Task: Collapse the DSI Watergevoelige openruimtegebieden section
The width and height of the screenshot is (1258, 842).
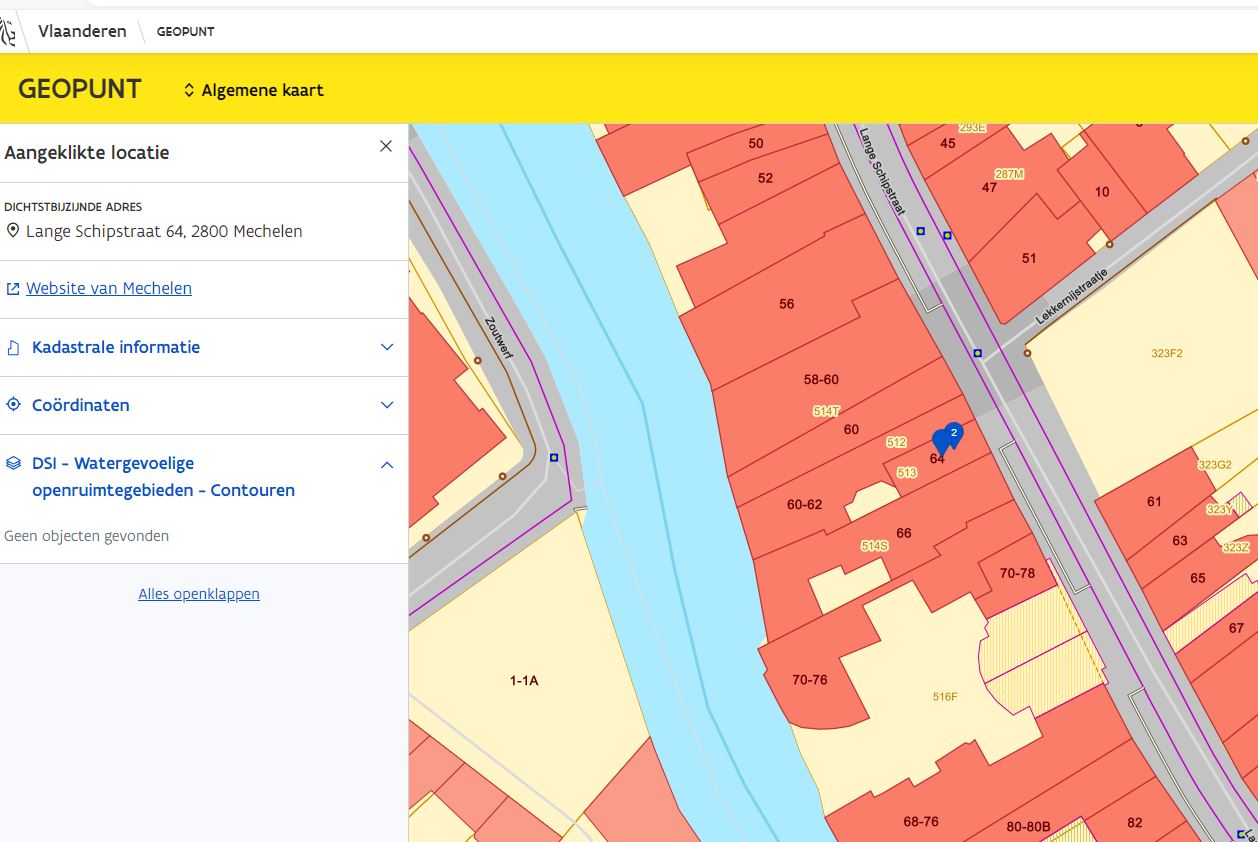Action: [x=387, y=465]
